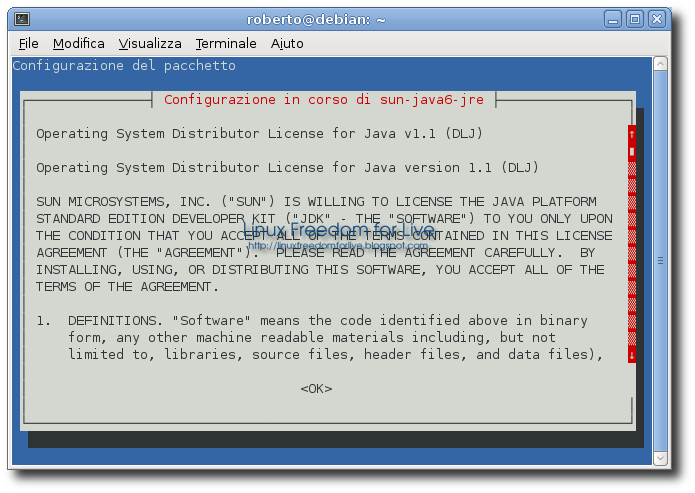Click the line starting 'limited to, libraries, source files'
The width and height of the screenshot is (695, 493).
pyautogui.click(x=336, y=355)
